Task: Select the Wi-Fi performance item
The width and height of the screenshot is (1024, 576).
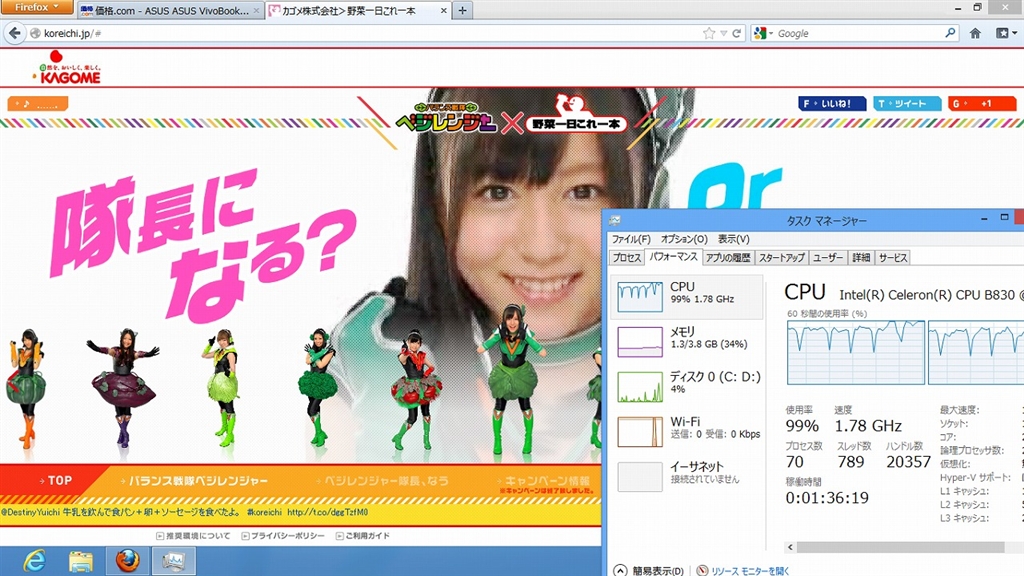Action: pyautogui.click(x=687, y=432)
